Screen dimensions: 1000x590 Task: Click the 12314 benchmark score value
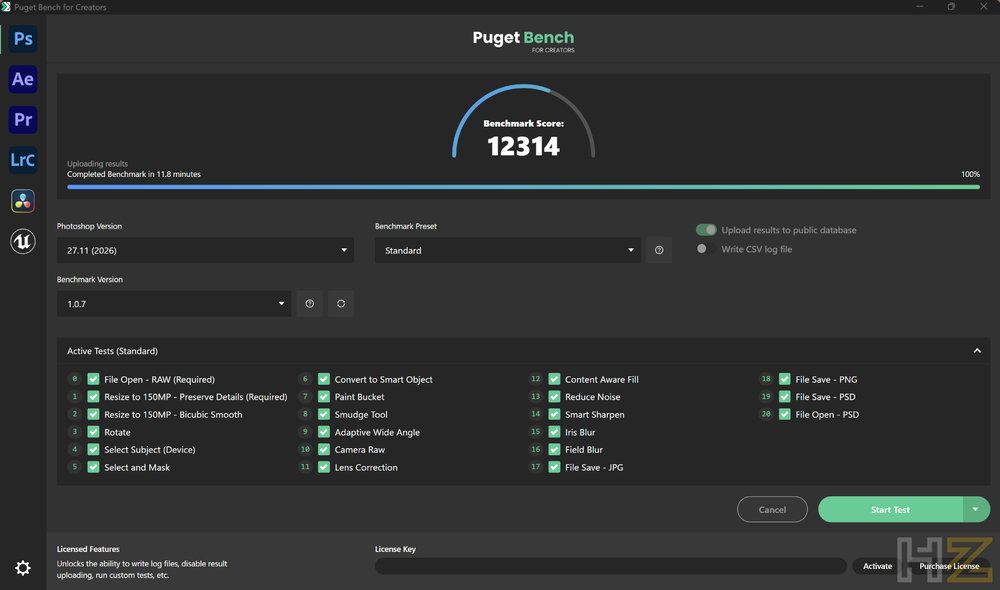coord(524,146)
